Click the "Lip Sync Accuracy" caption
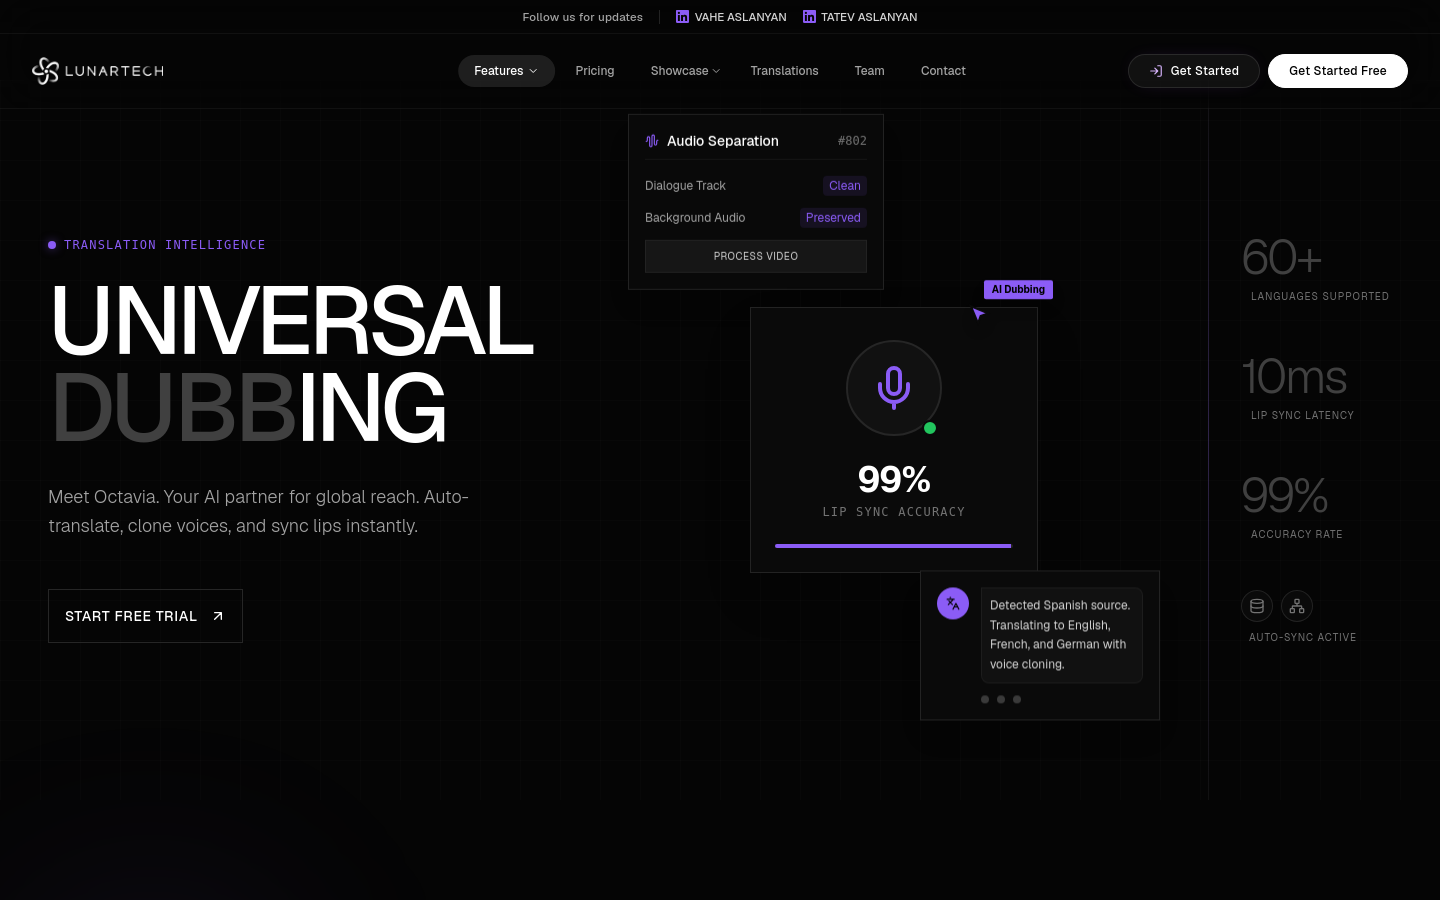The image size is (1440, 900). pos(894,512)
